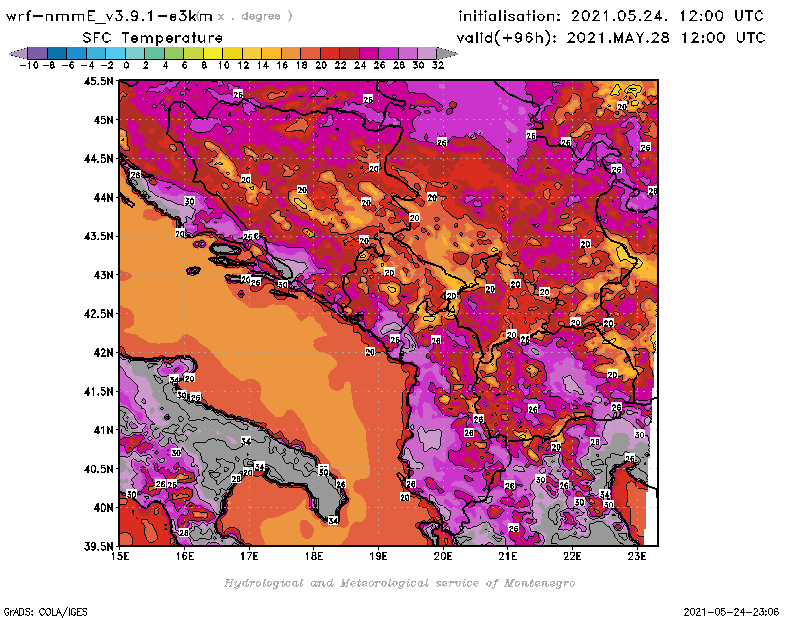The width and height of the screenshot is (800, 618).
Task: Click the legend swatch between 4 and 6
Action: (x=174, y=53)
